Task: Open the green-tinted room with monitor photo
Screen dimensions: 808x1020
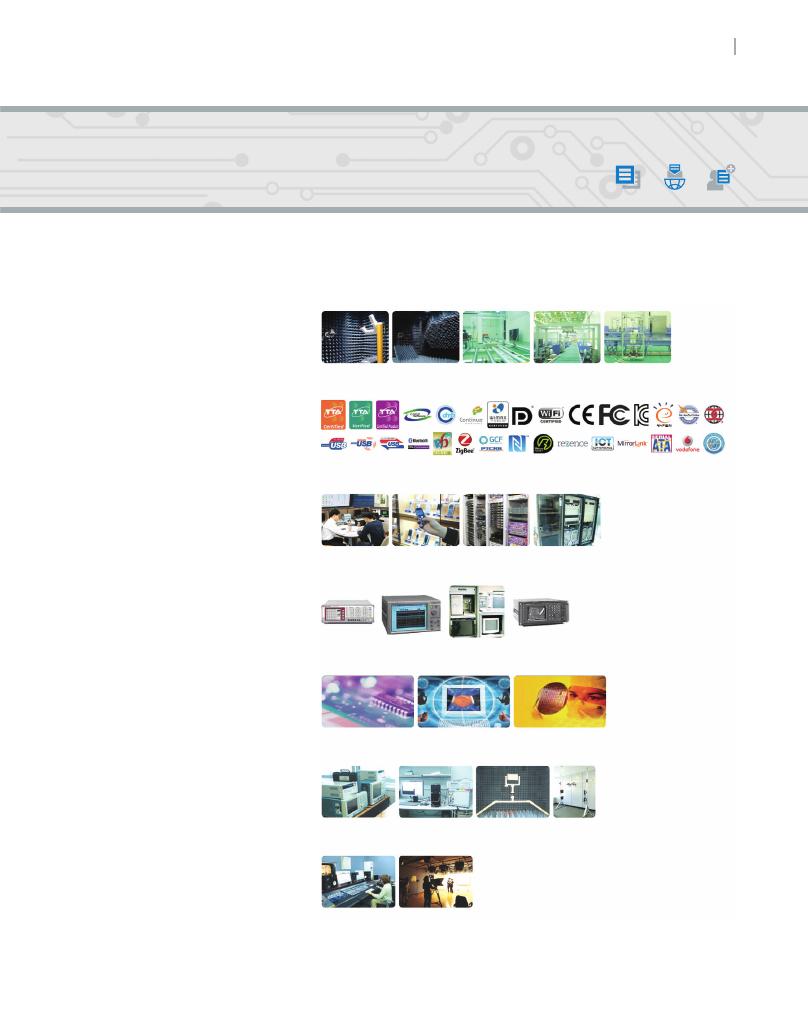Action: coord(496,337)
